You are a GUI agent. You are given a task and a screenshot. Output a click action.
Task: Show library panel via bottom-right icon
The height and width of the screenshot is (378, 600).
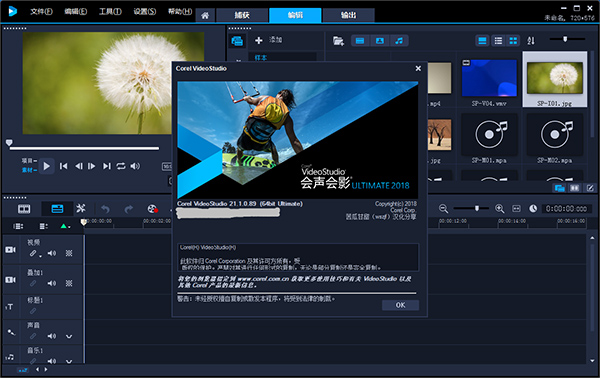pyautogui.click(x=560, y=188)
